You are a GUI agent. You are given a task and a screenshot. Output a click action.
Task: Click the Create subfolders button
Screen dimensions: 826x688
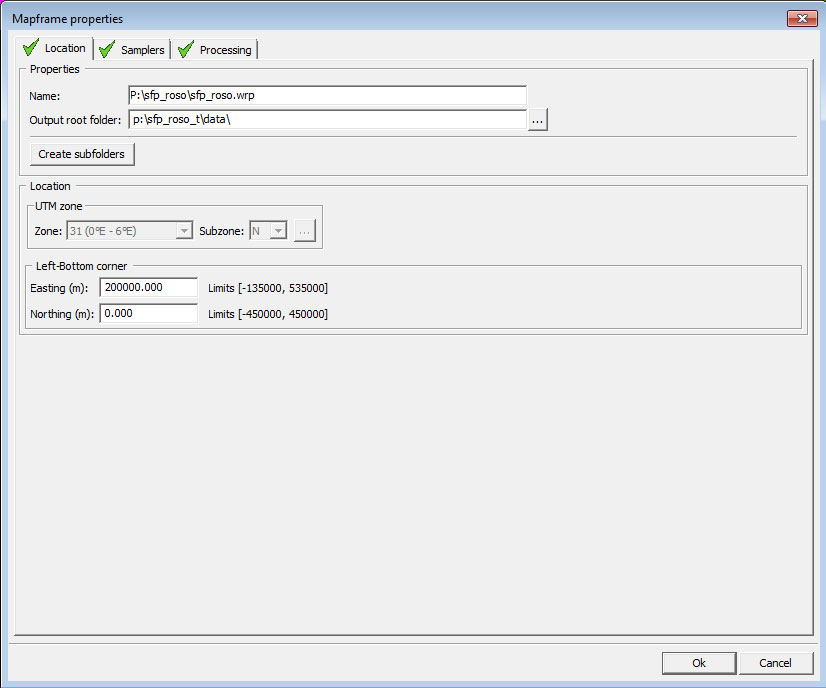pyautogui.click(x=82, y=154)
